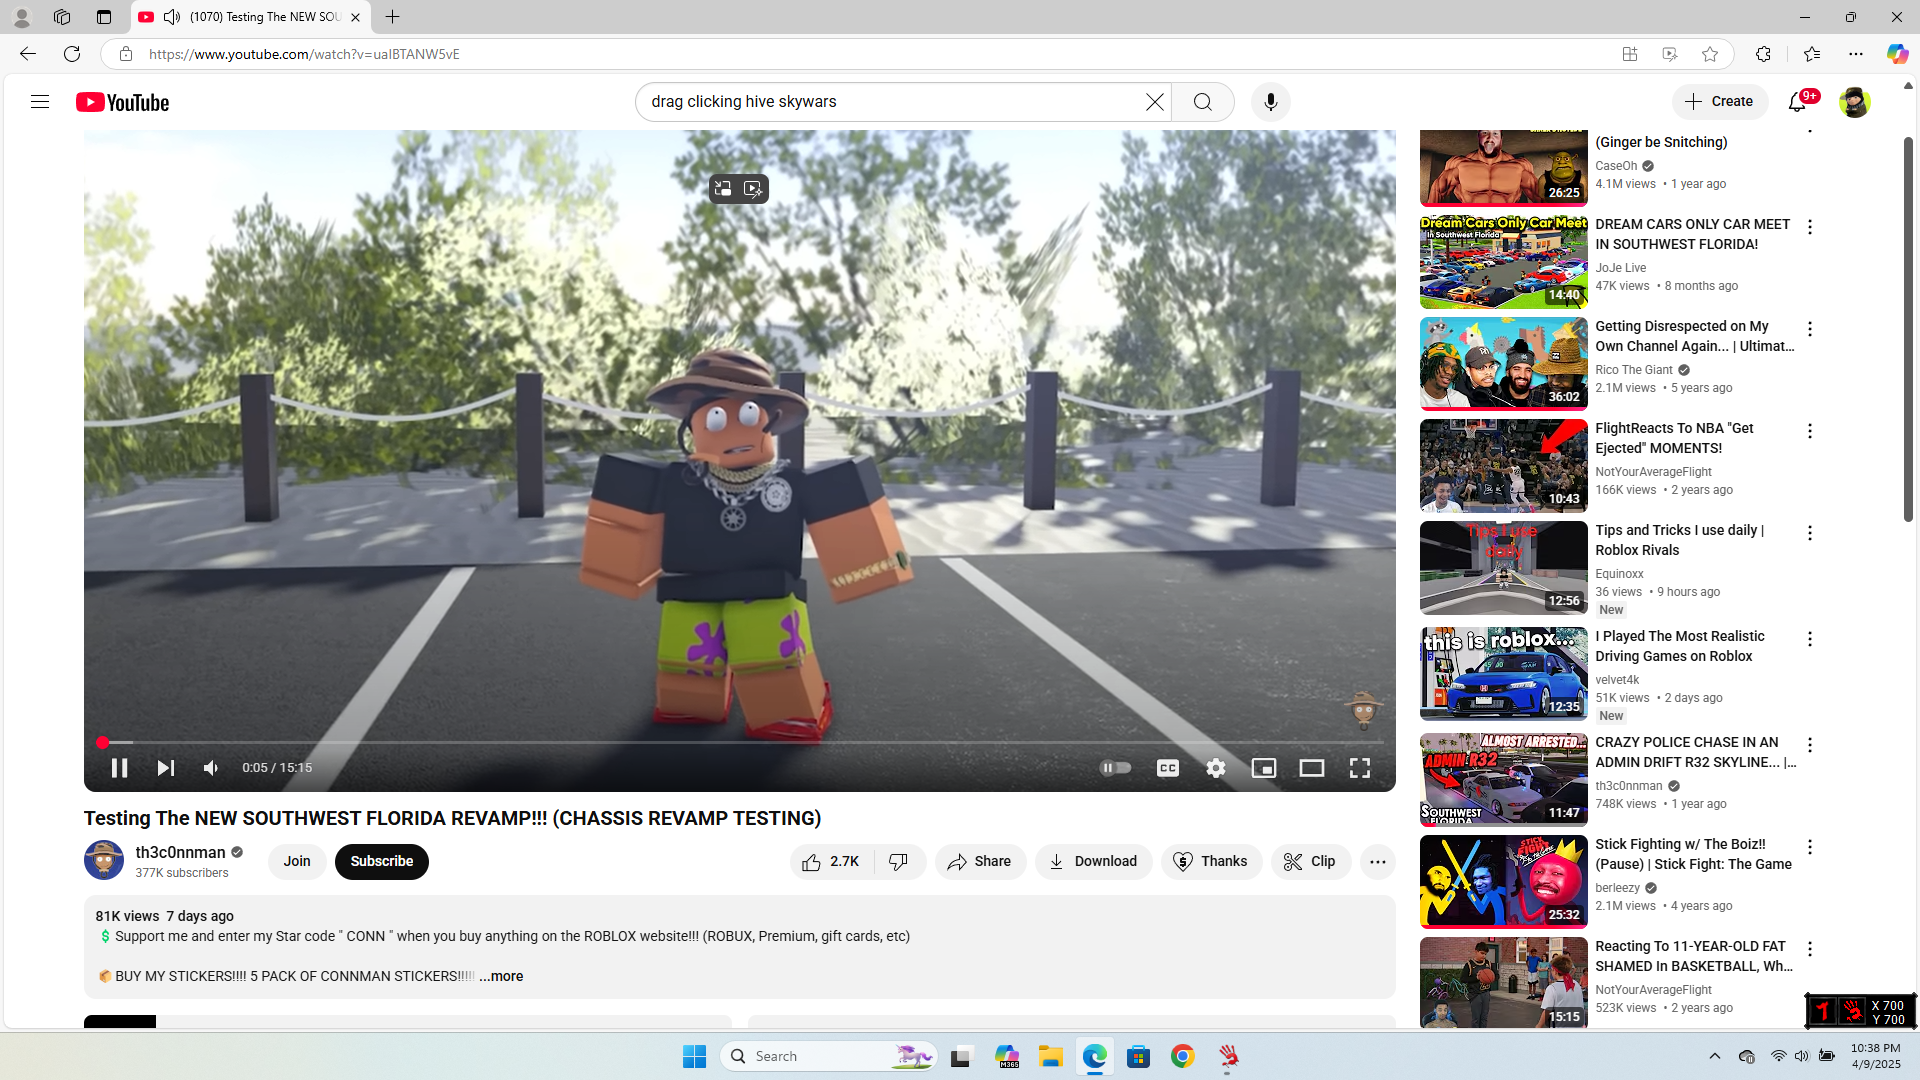Open options for DREAM CARS ONLY video

point(1809,228)
